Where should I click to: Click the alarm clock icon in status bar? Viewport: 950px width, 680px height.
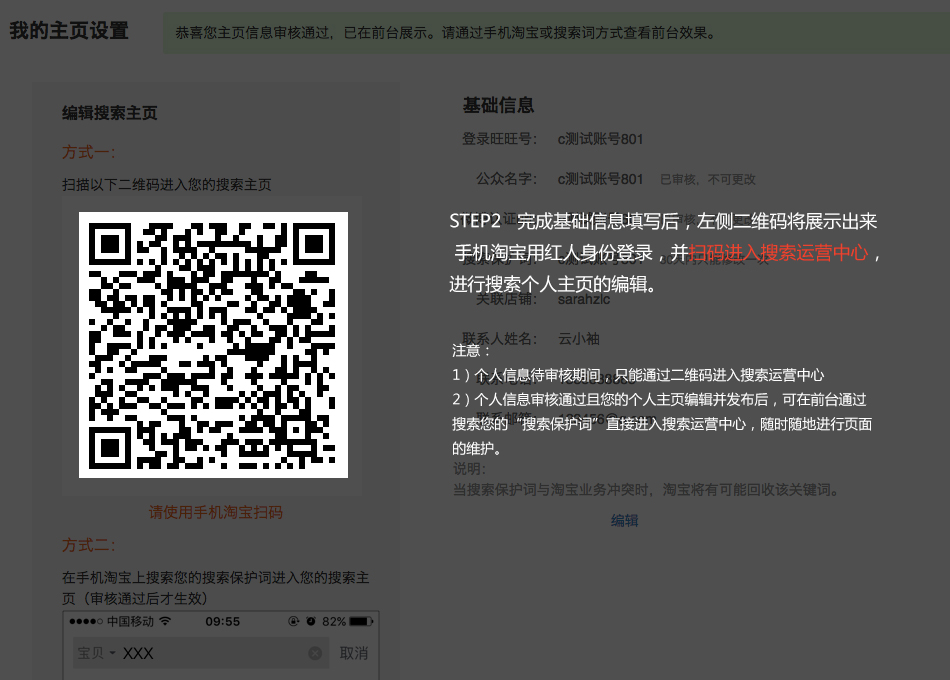point(311,621)
